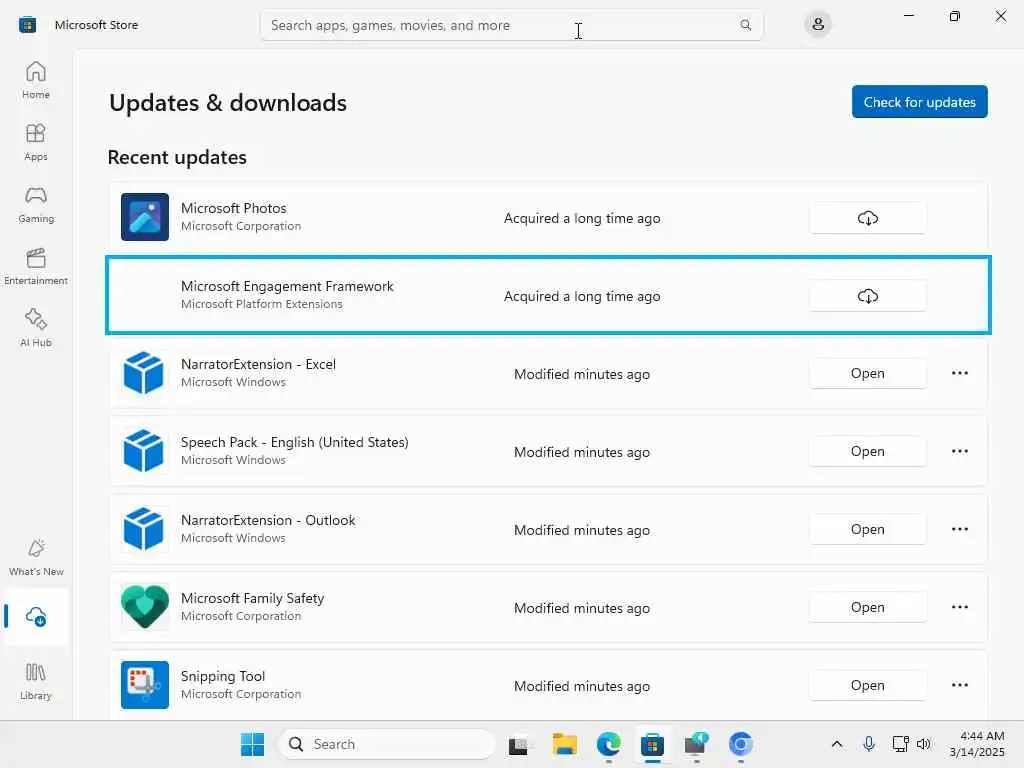The width and height of the screenshot is (1024, 768).
Task: Open the Entertainment section
Action: [36, 266]
